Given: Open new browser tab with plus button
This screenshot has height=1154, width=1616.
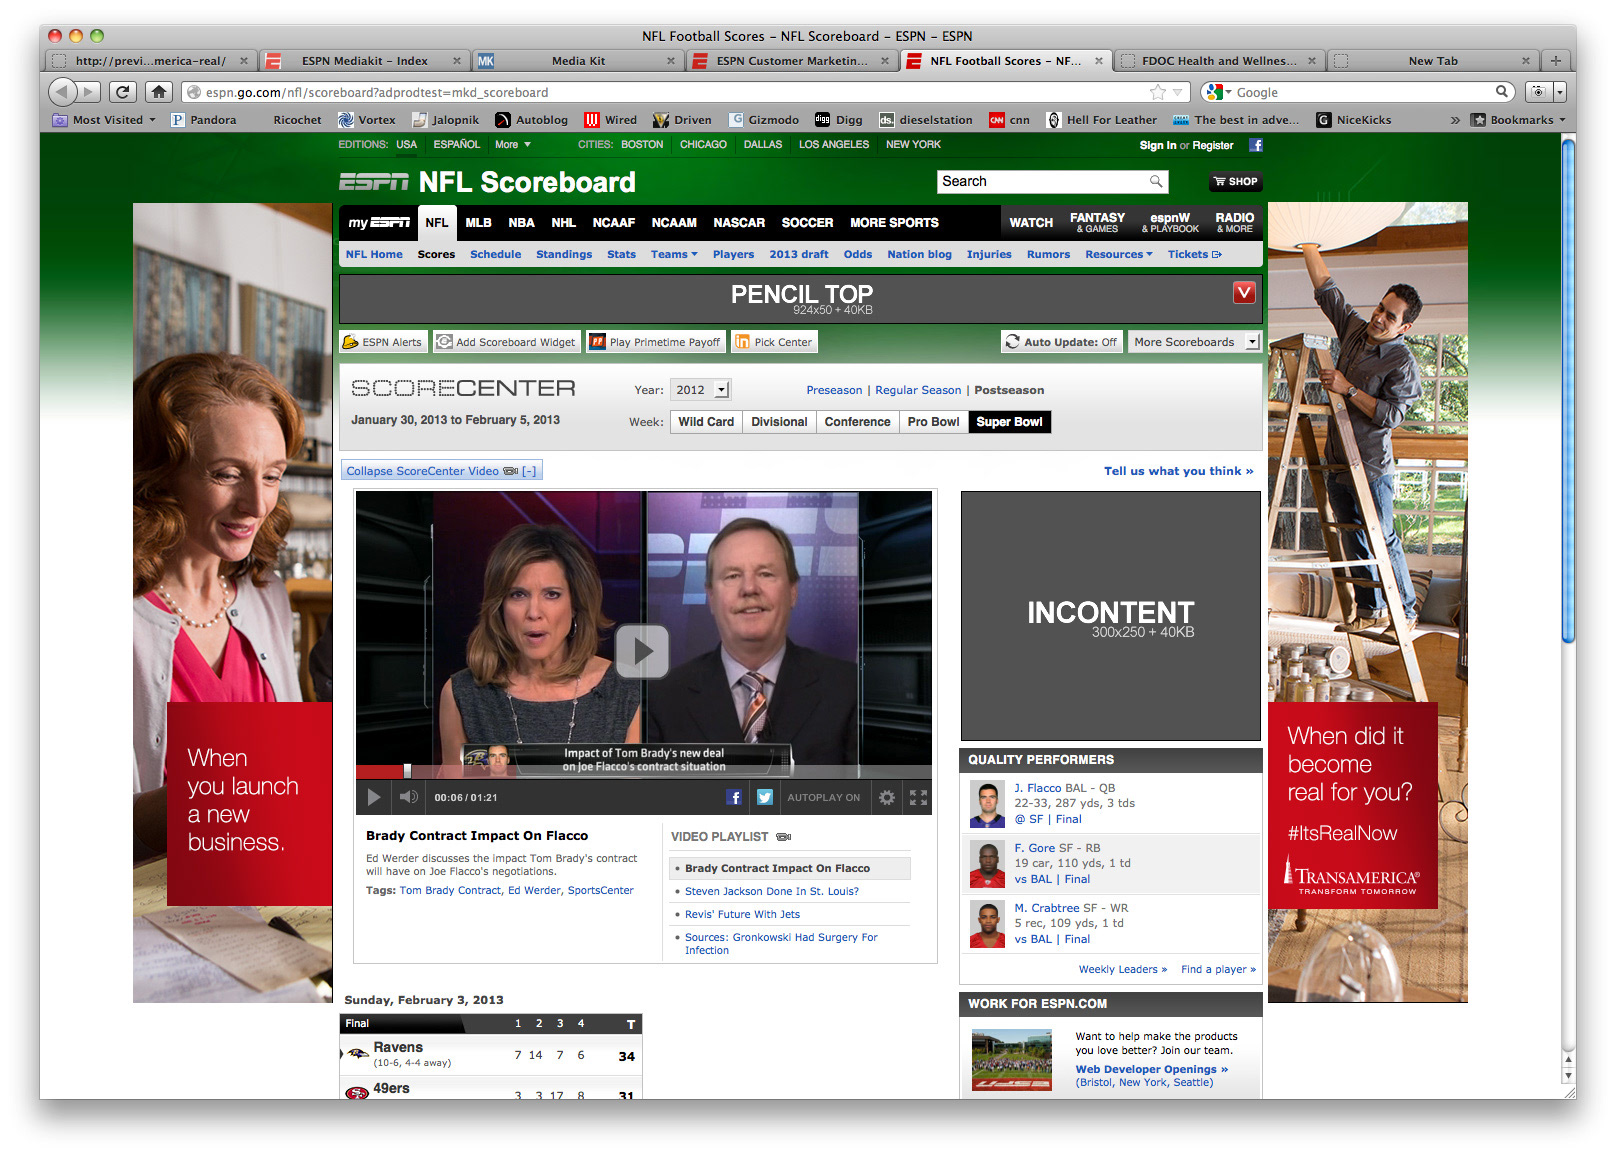Looking at the screenshot, I should click(x=1555, y=61).
